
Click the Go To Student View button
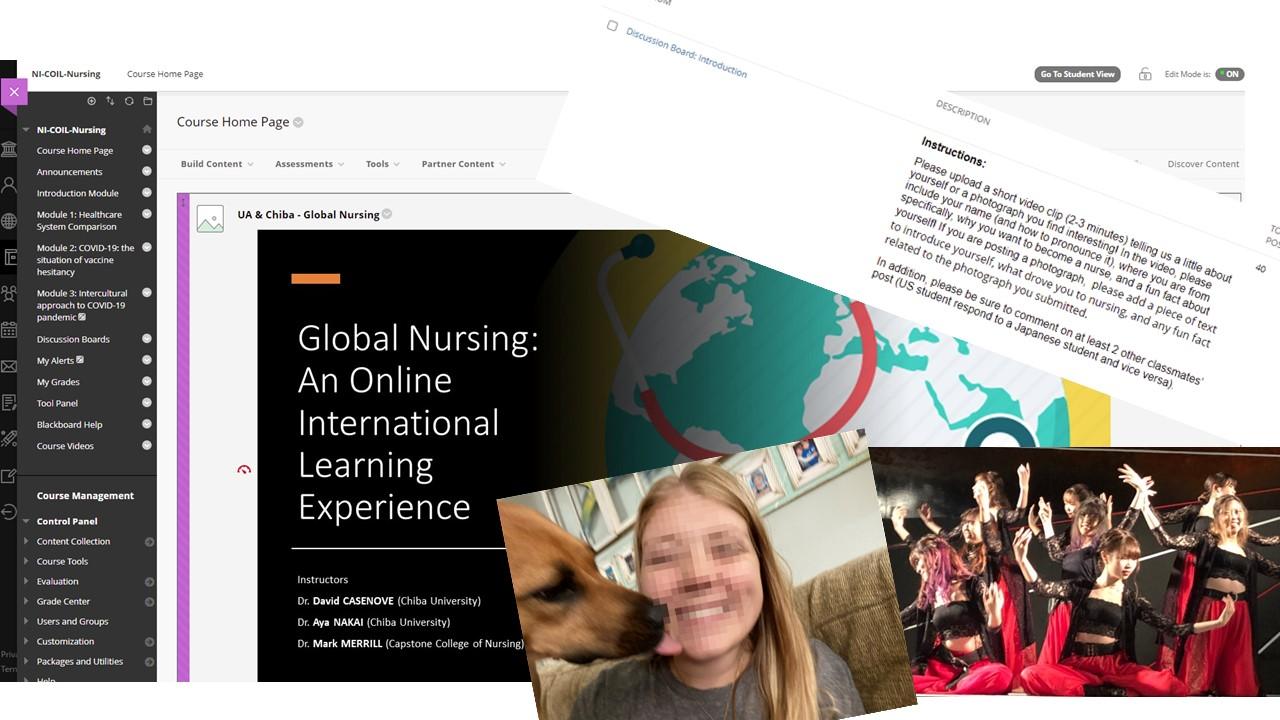(1078, 74)
